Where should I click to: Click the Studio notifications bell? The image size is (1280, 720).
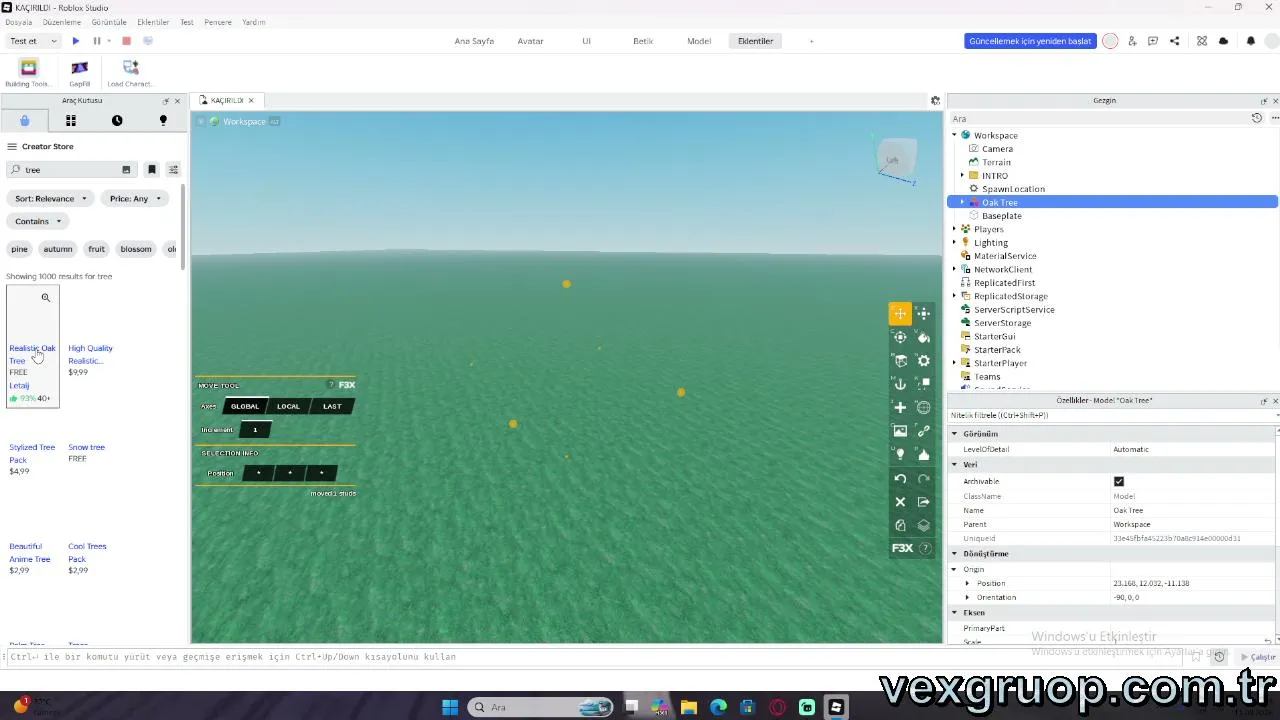click(x=1250, y=41)
